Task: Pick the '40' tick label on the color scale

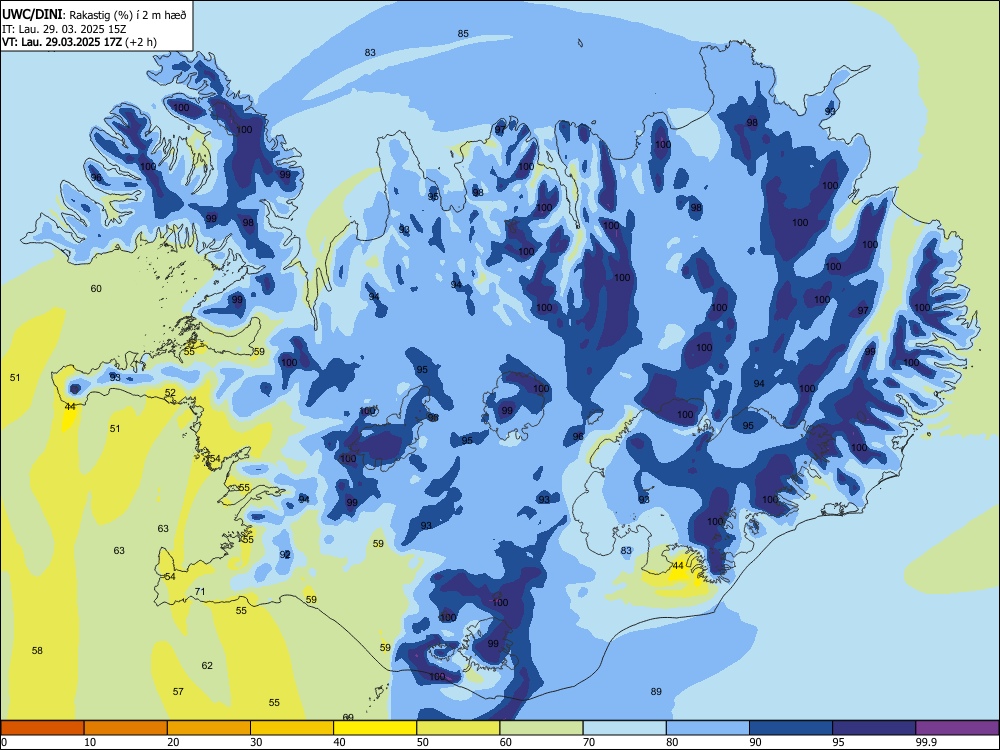Action: click(x=339, y=742)
